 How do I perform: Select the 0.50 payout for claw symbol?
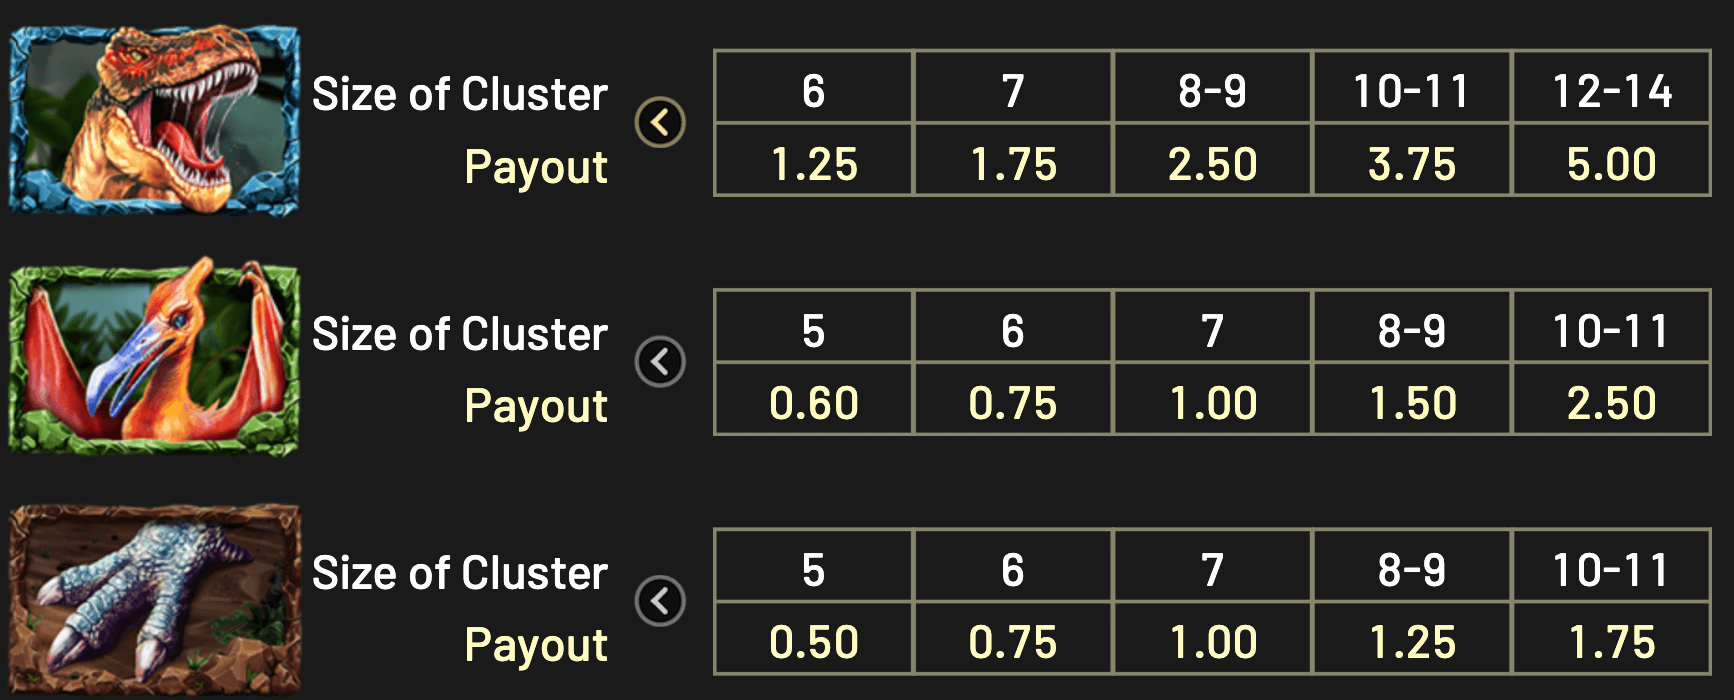pos(814,642)
